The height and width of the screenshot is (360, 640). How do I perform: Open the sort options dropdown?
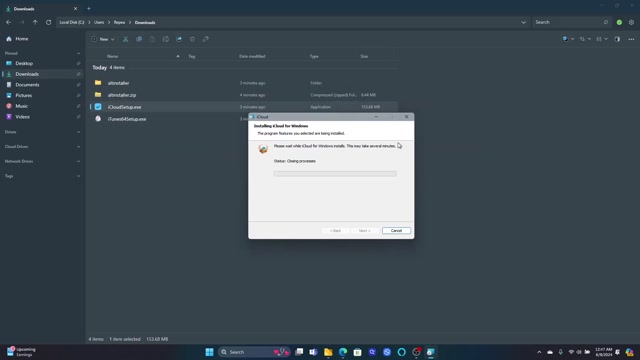585,39
